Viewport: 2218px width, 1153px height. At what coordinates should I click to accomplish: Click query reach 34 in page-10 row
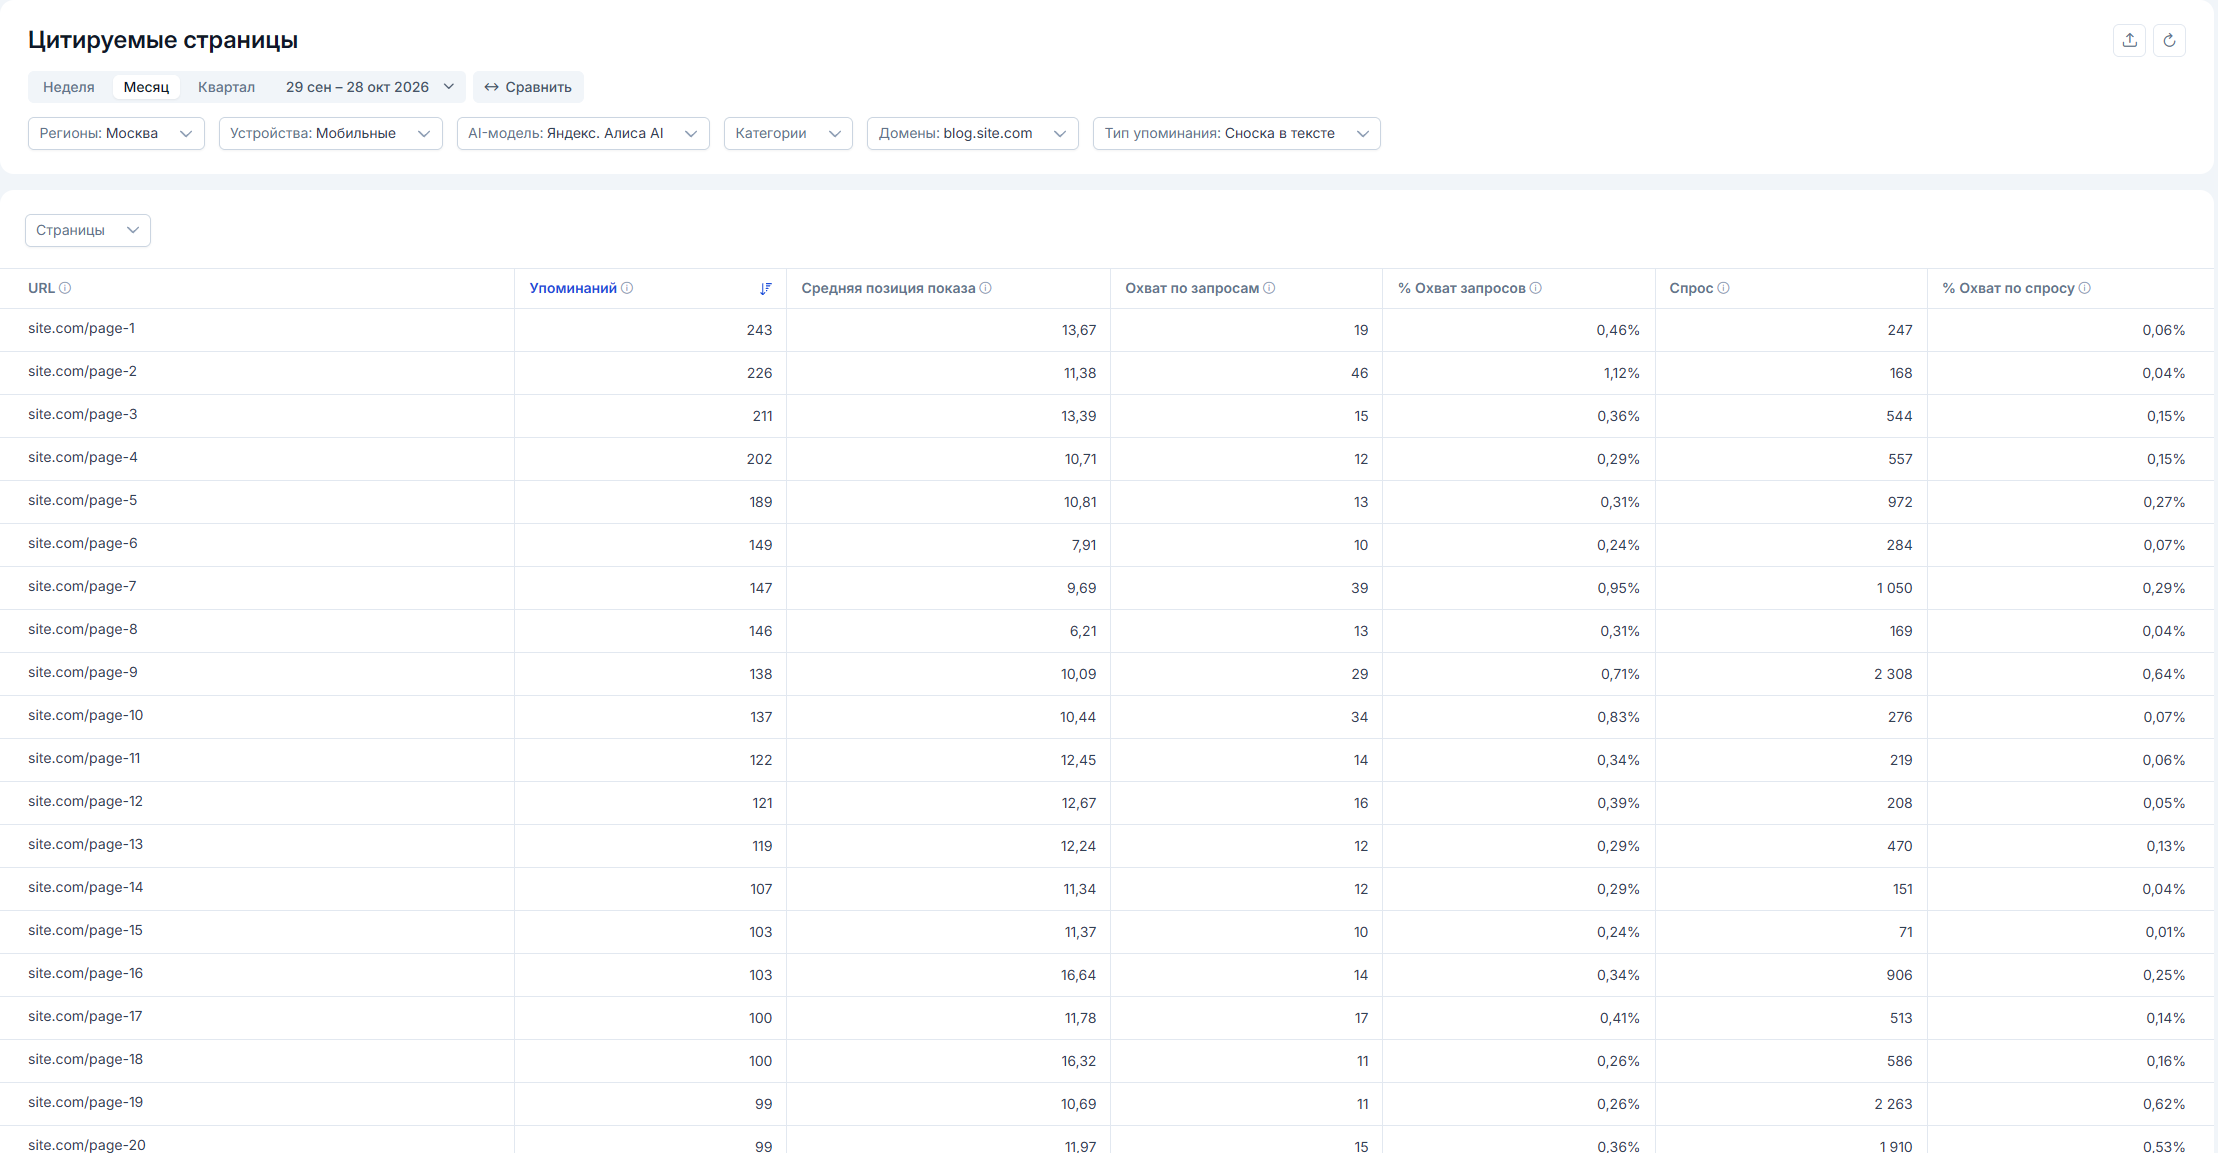point(1359,717)
